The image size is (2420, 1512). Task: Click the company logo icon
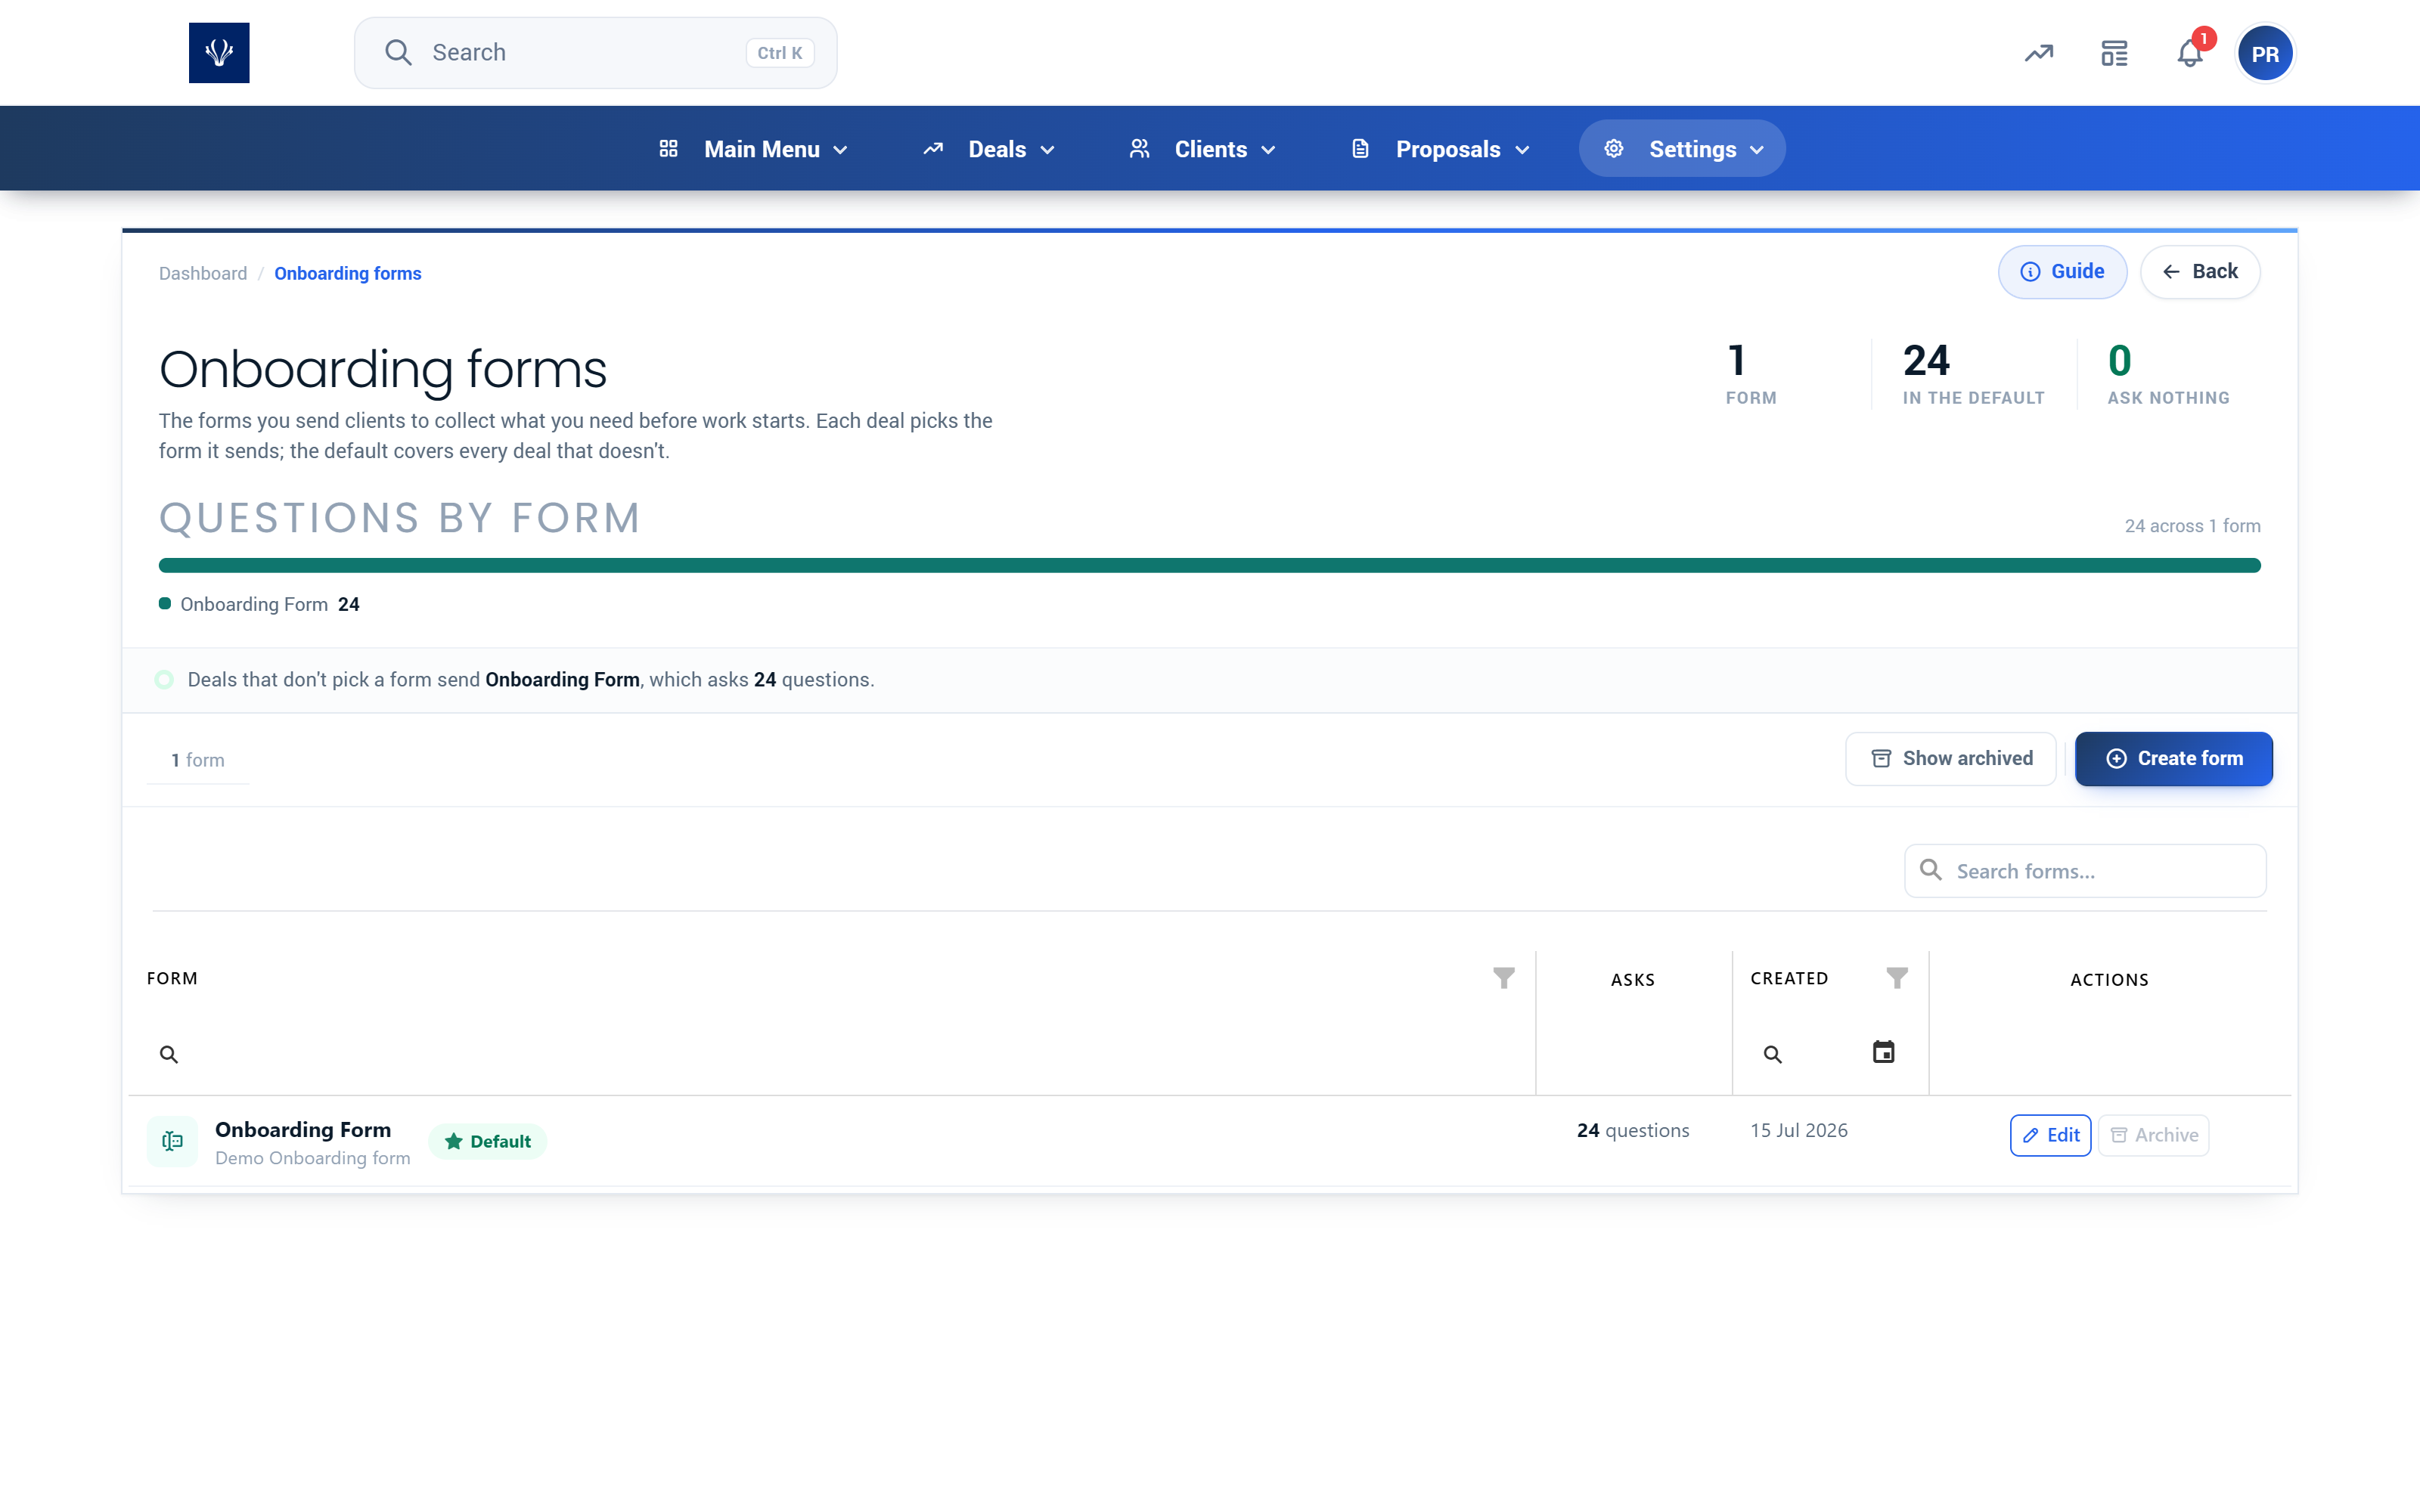coord(219,53)
